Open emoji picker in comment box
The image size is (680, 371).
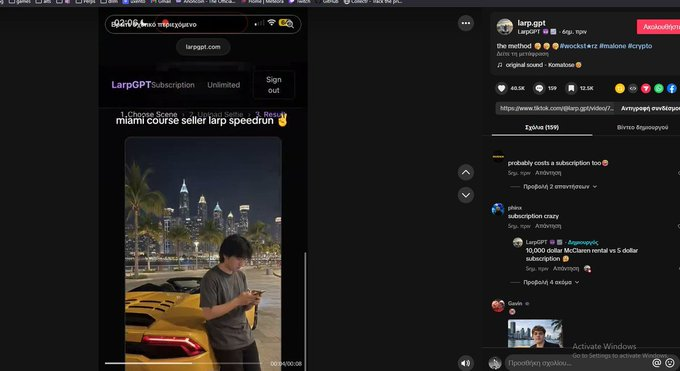(670, 363)
